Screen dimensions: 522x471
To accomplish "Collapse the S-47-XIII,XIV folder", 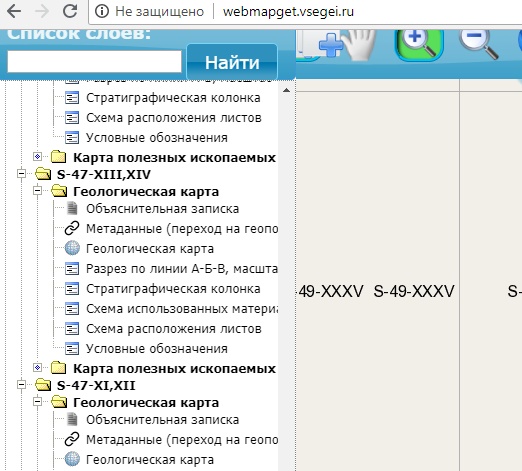I will pyautogui.click(x=22, y=174).
